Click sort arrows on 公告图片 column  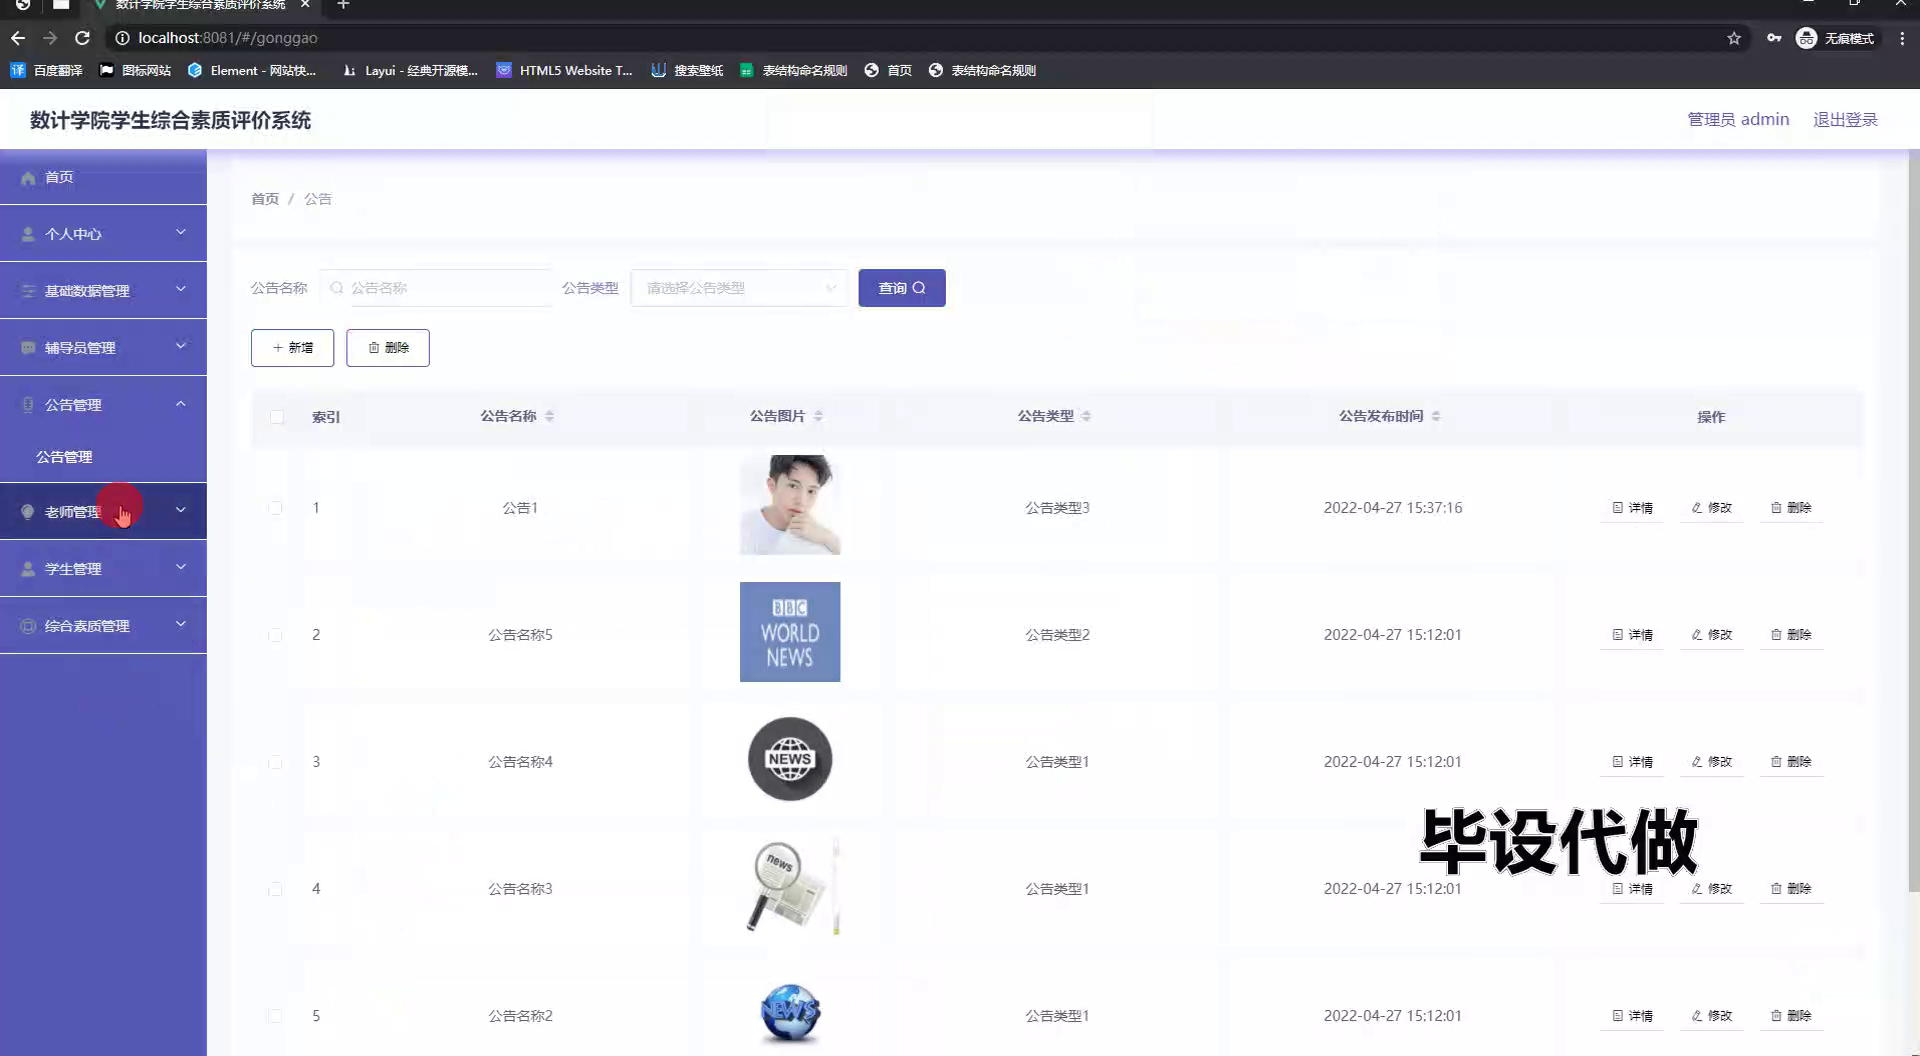[818, 416]
